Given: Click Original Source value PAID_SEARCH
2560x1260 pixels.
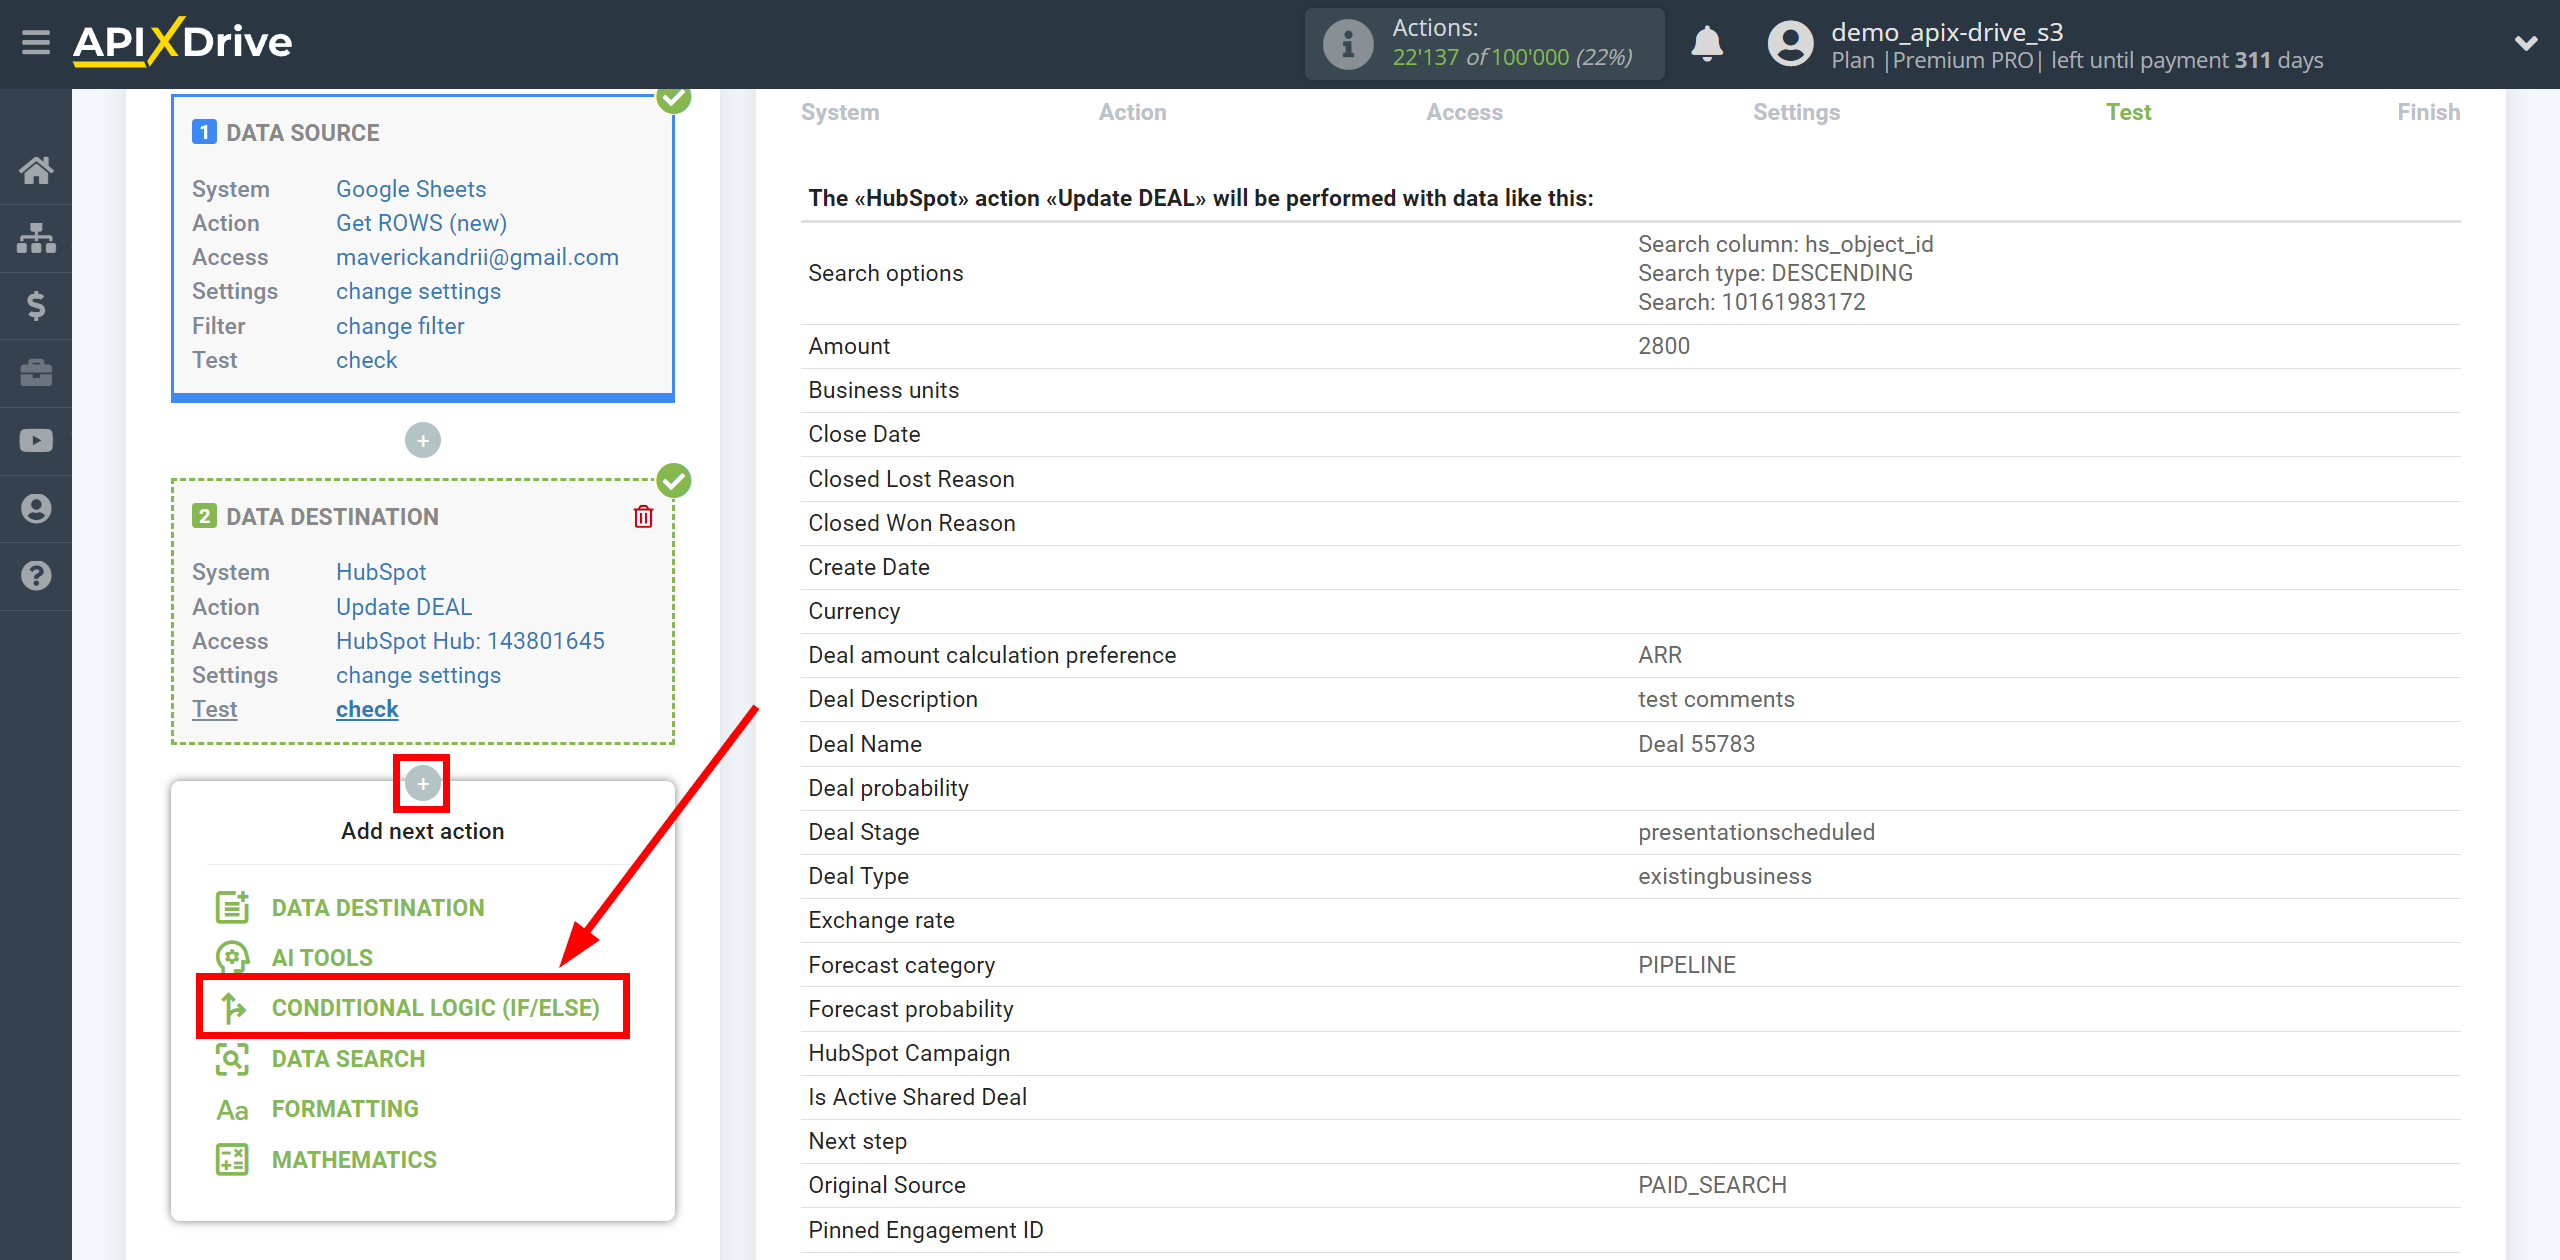Looking at the screenshot, I should [x=1712, y=1185].
